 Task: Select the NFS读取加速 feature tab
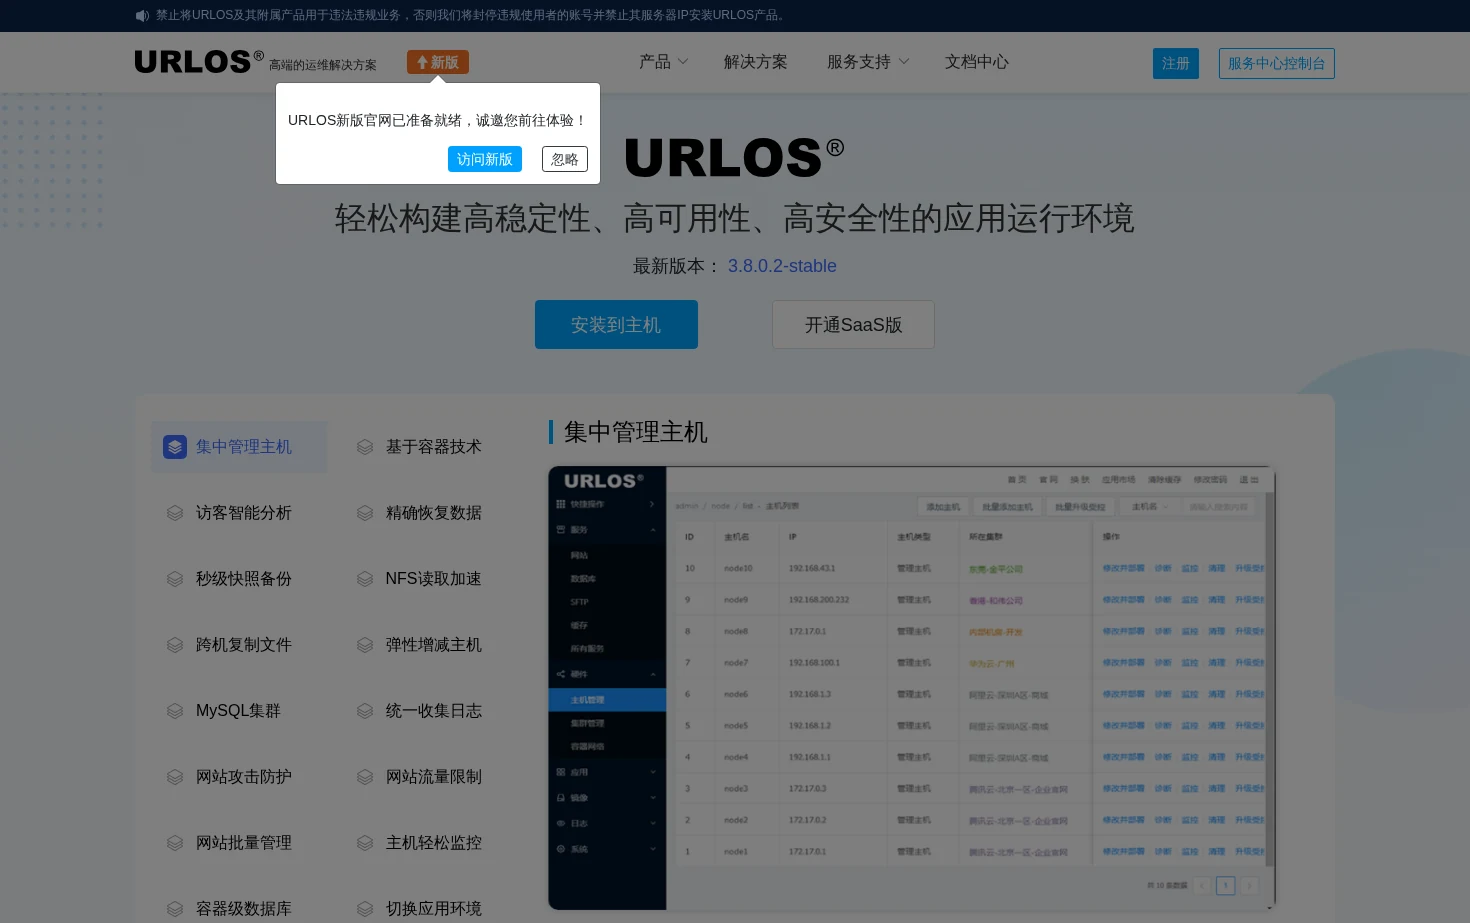[x=429, y=579]
